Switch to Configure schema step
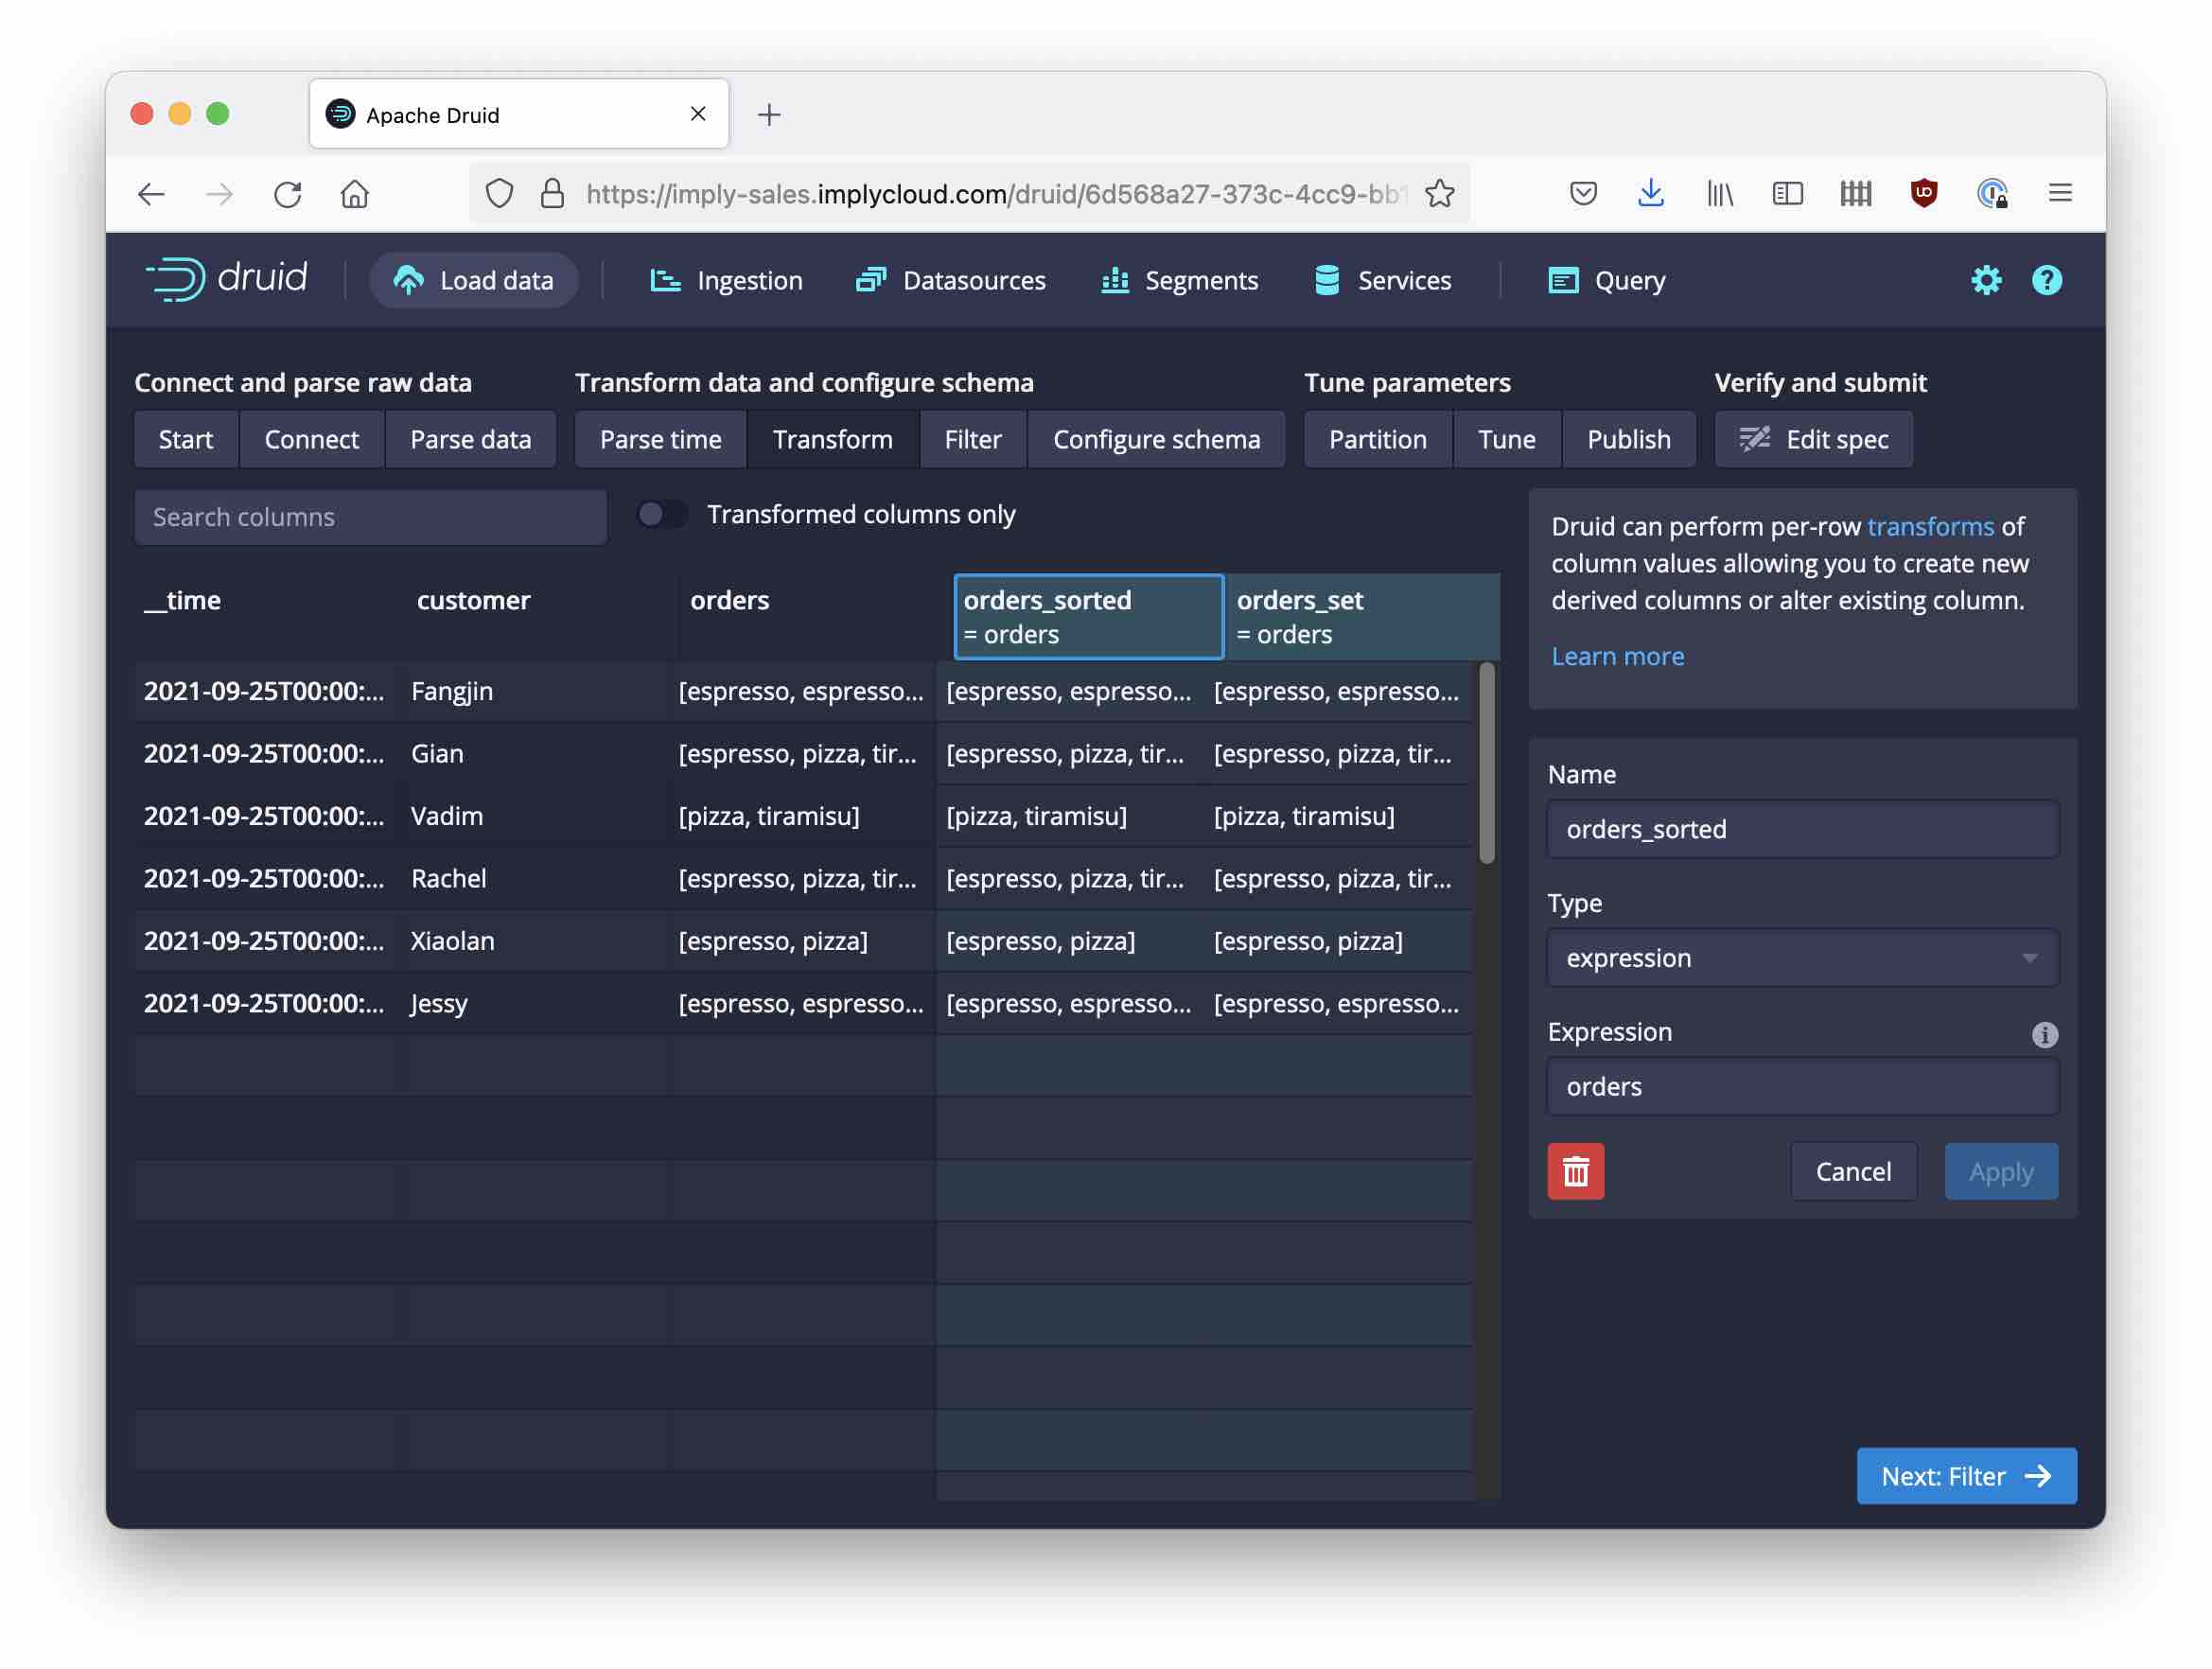 [1155, 439]
